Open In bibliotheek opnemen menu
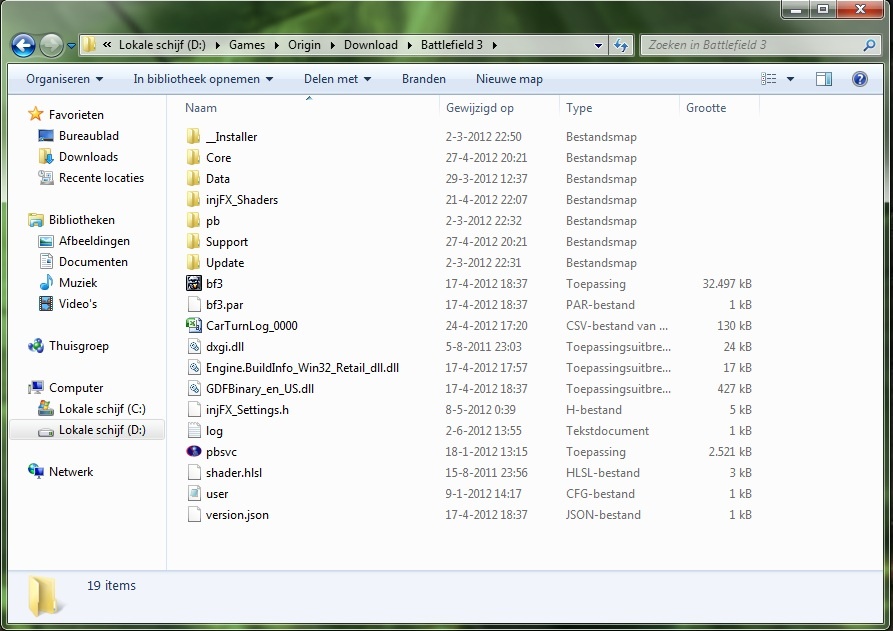The width and height of the screenshot is (893, 631). [203, 79]
